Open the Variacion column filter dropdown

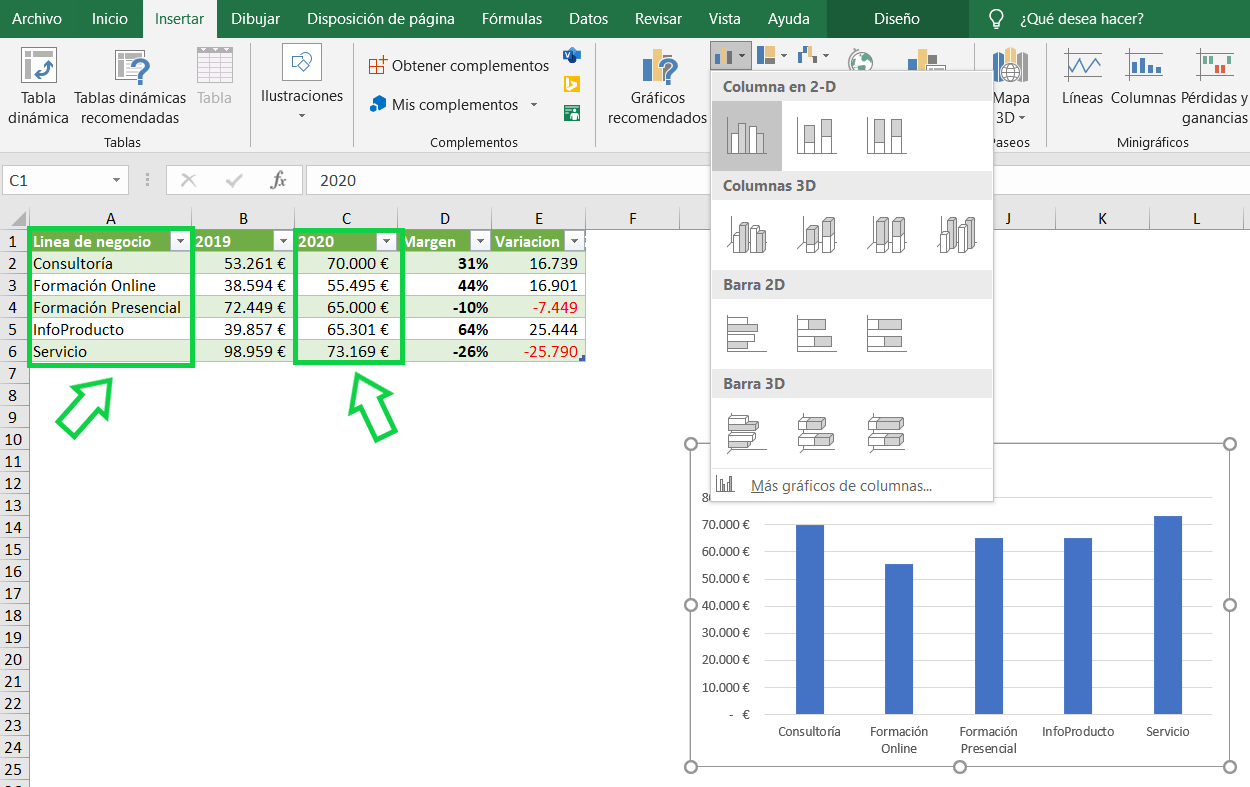pyautogui.click(x=573, y=241)
